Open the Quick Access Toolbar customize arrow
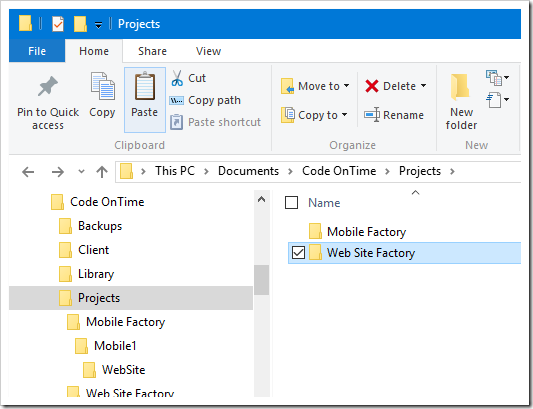 pyautogui.click(x=98, y=25)
